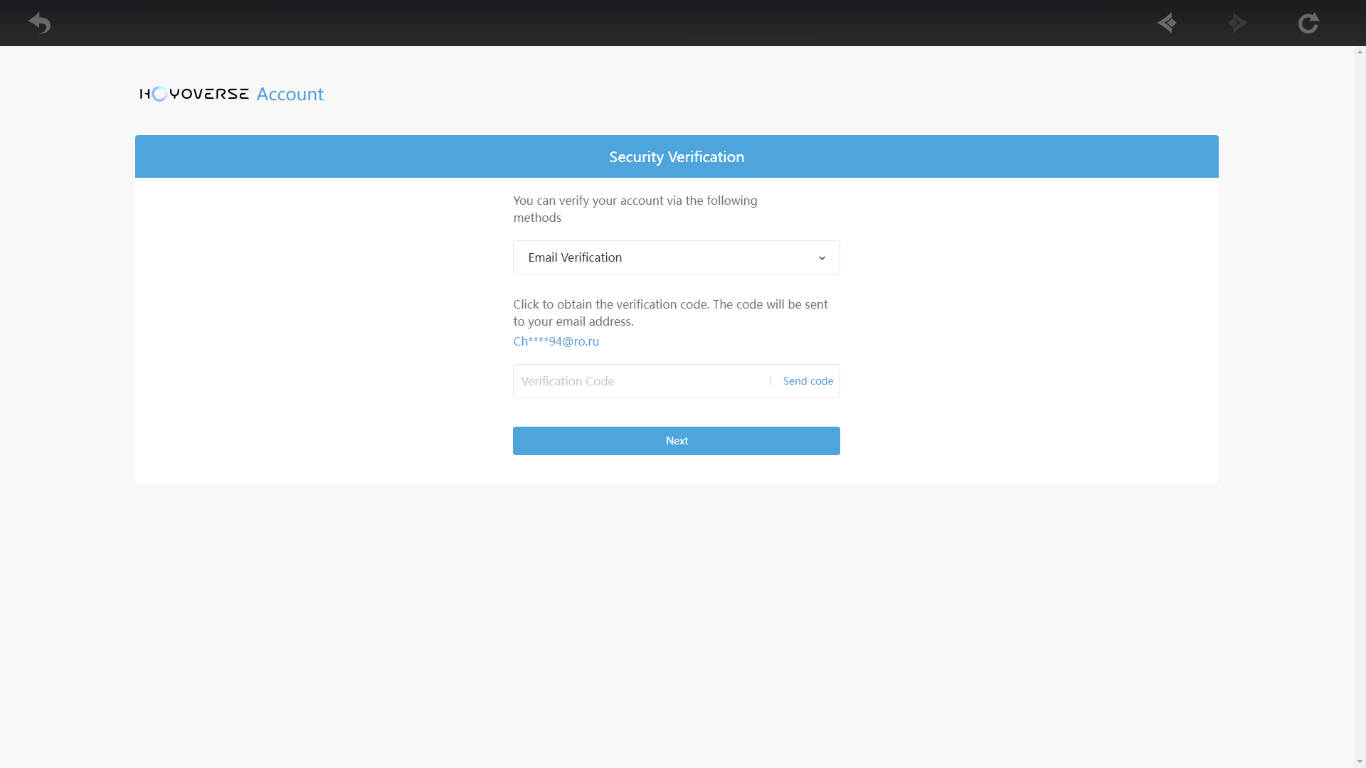
Task: Click the blue Account text beside logo
Action: click(x=290, y=94)
